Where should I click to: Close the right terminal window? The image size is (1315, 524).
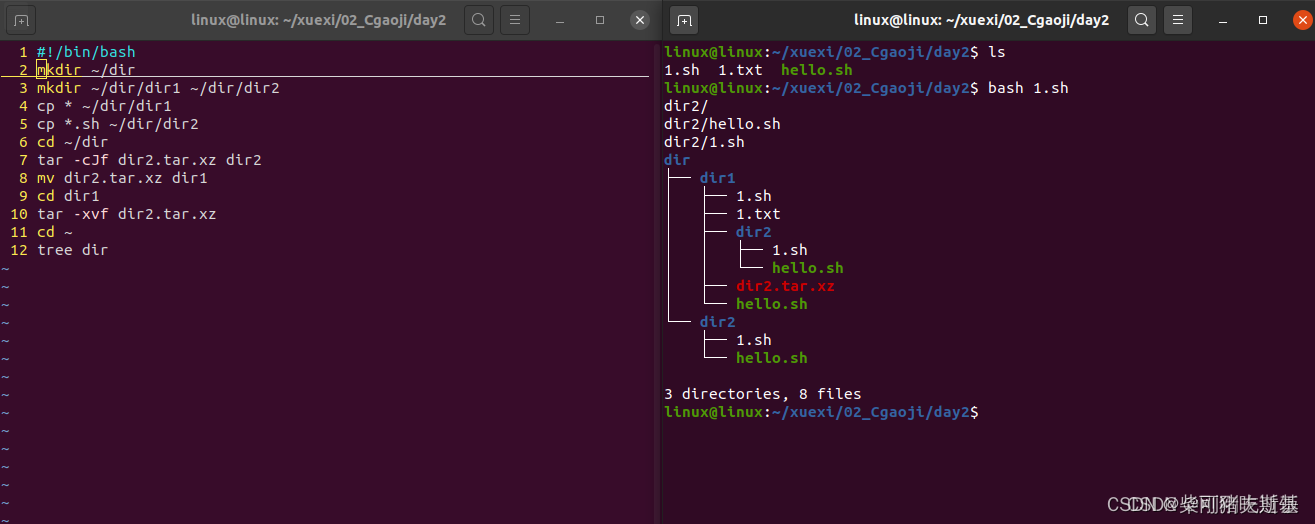(1303, 20)
